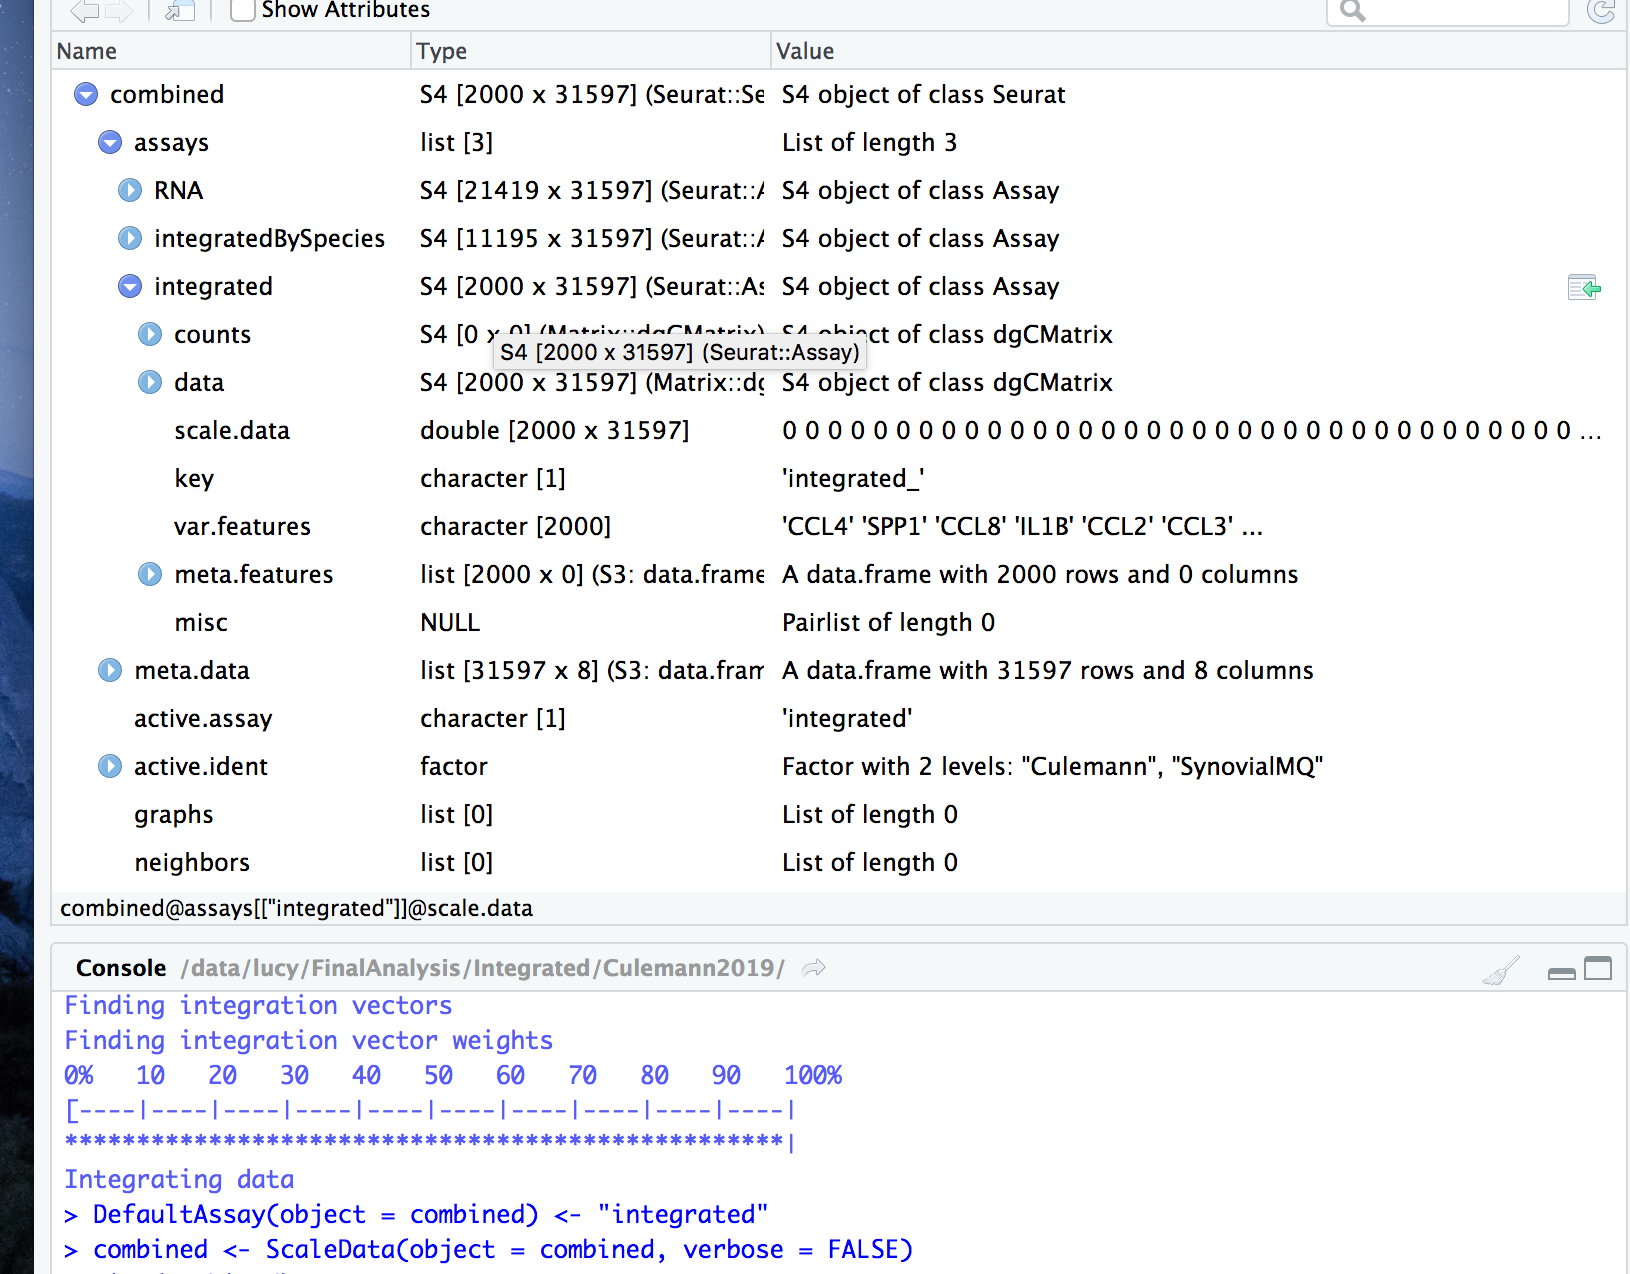Switch to the Console tab
The image size is (1630, 1274).
(x=120, y=967)
